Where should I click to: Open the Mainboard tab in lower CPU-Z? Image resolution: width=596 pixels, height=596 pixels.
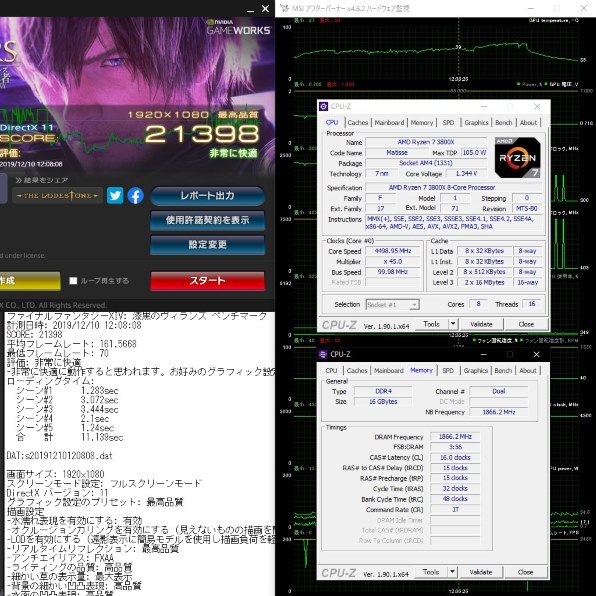388,370
